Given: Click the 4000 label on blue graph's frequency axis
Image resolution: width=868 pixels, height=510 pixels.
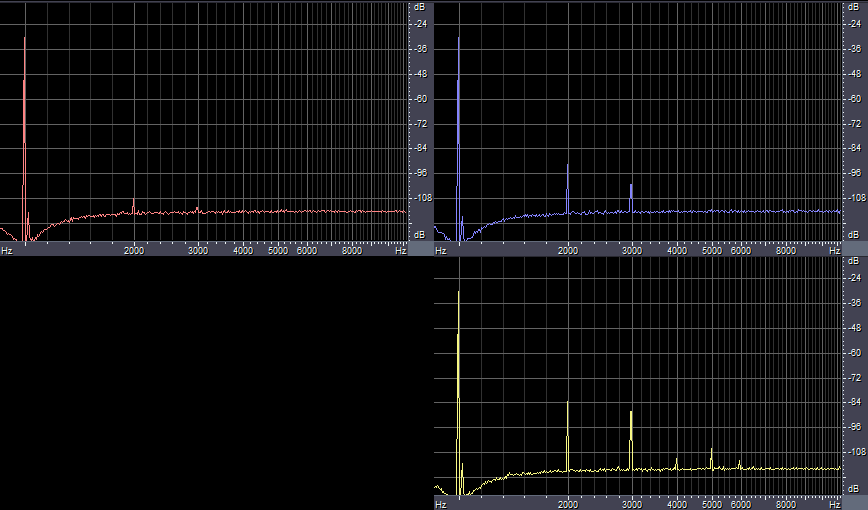Looking at the screenshot, I should point(677,251).
